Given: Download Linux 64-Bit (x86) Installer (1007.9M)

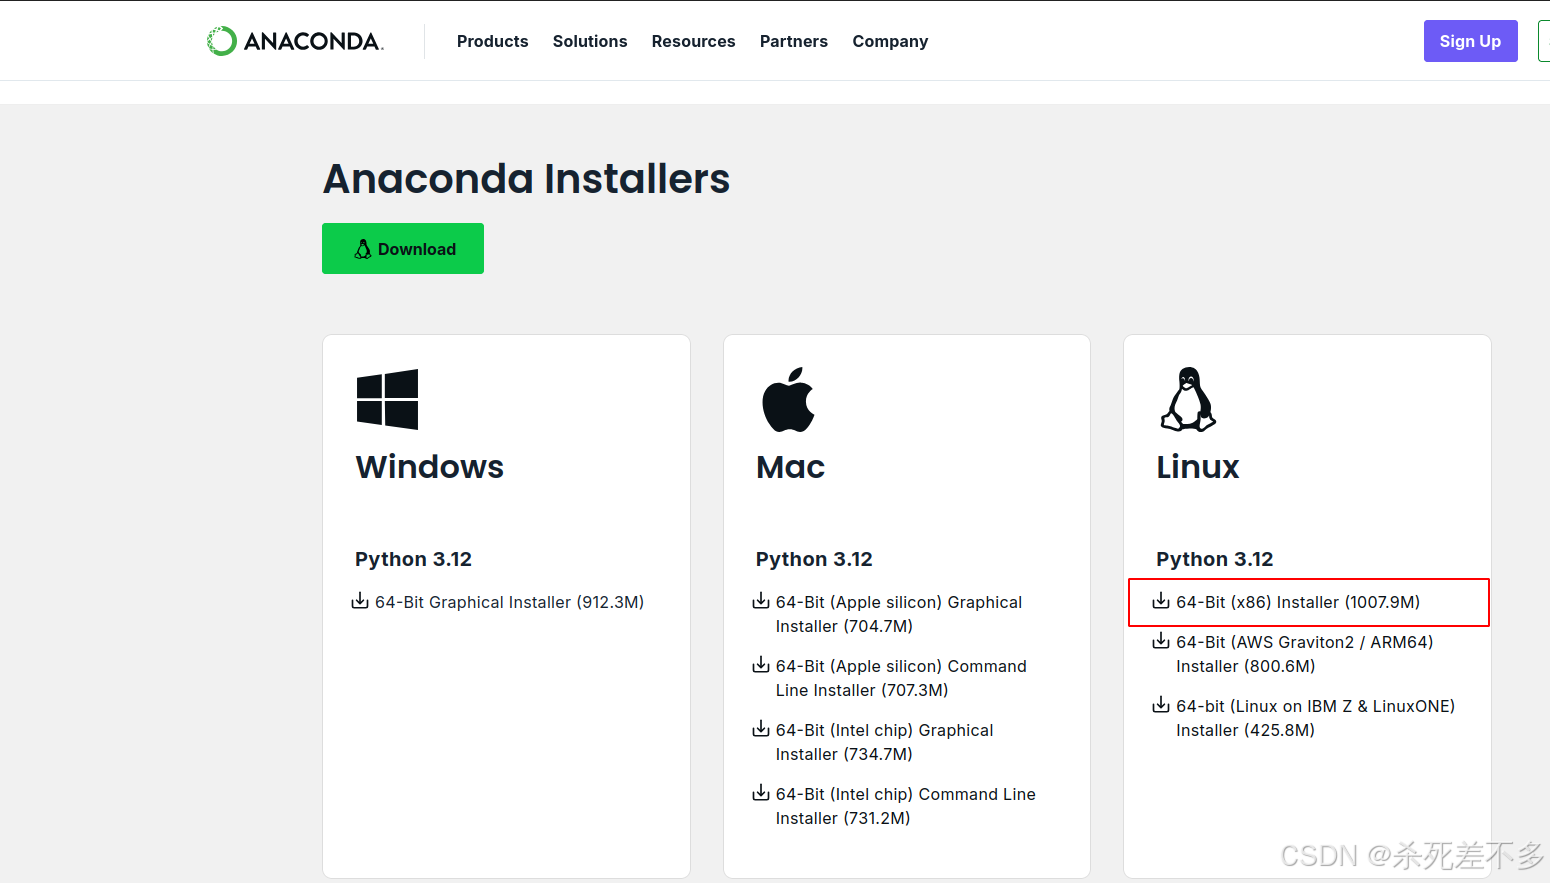Looking at the screenshot, I should (1287, 602).
